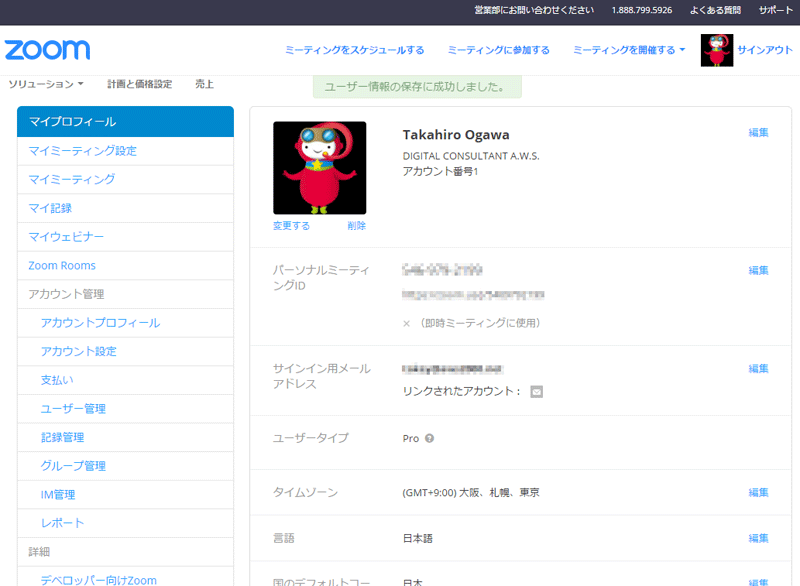The height and width of the screenshot is (586, 800).
Task: Click the Zoom logo
Action: [47, 50]
